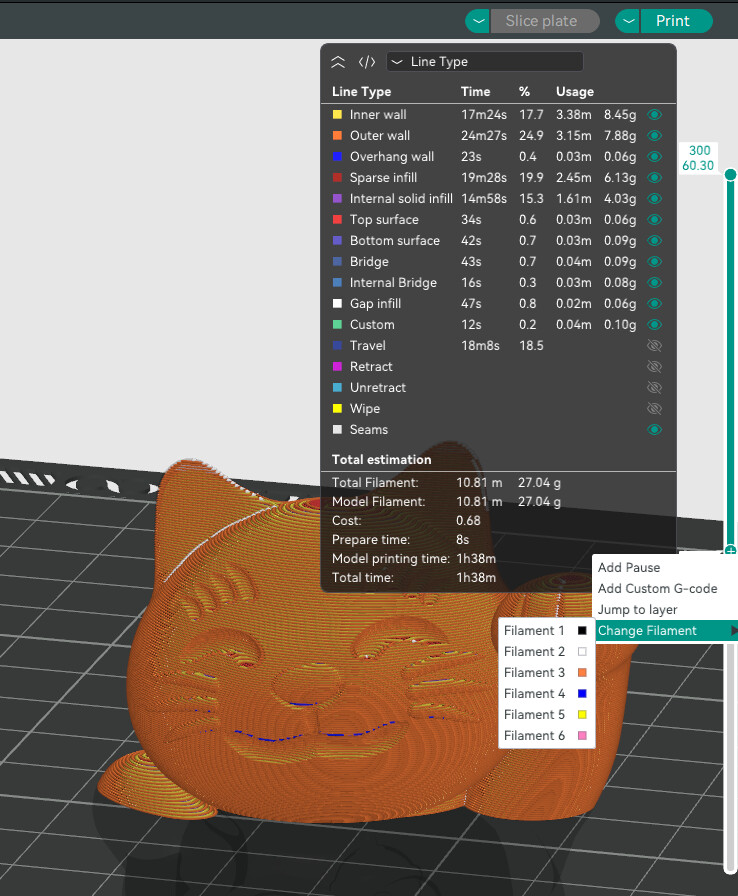The width and height of the screenshot is (738, 896).
Task: Hide Seams with eye icon
Action: point(655,430)
